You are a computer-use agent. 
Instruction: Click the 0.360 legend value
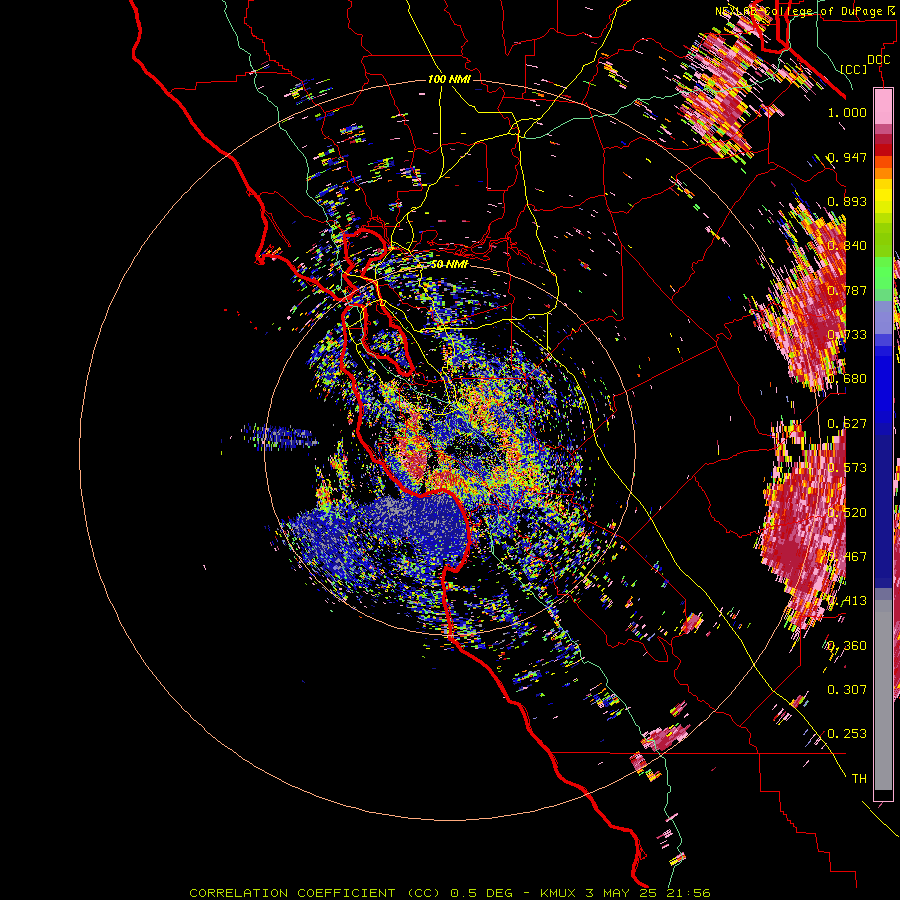(x=847, y=646)
